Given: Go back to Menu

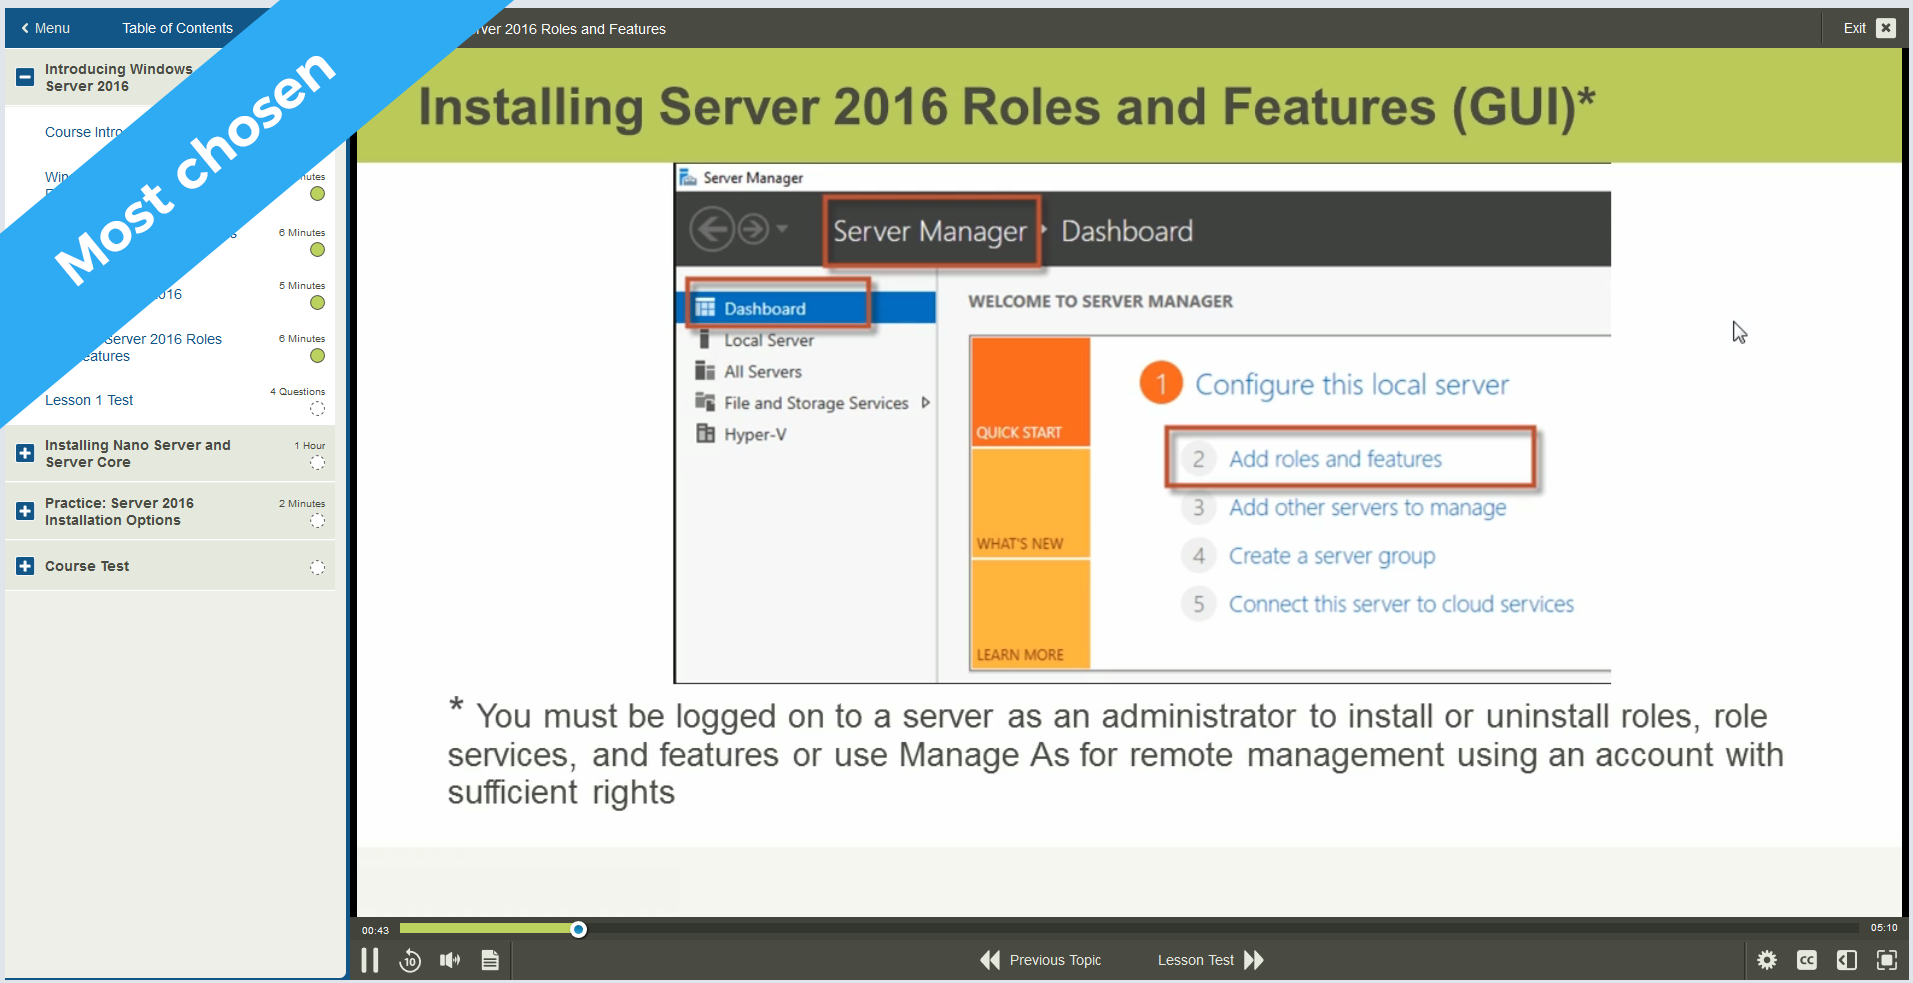Looking at the screenshot, I should click(x=45, y=28).
